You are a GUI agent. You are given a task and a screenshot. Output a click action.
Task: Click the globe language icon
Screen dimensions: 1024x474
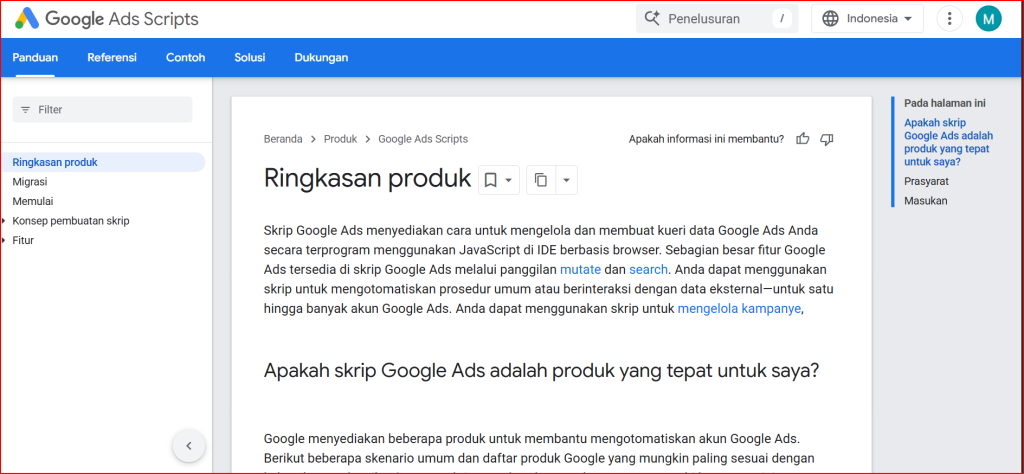click(830, 19)
